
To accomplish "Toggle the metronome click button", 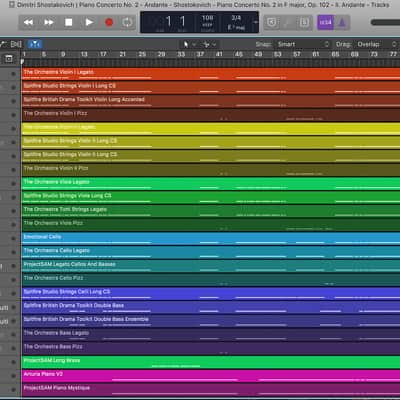I will [342, 22].
